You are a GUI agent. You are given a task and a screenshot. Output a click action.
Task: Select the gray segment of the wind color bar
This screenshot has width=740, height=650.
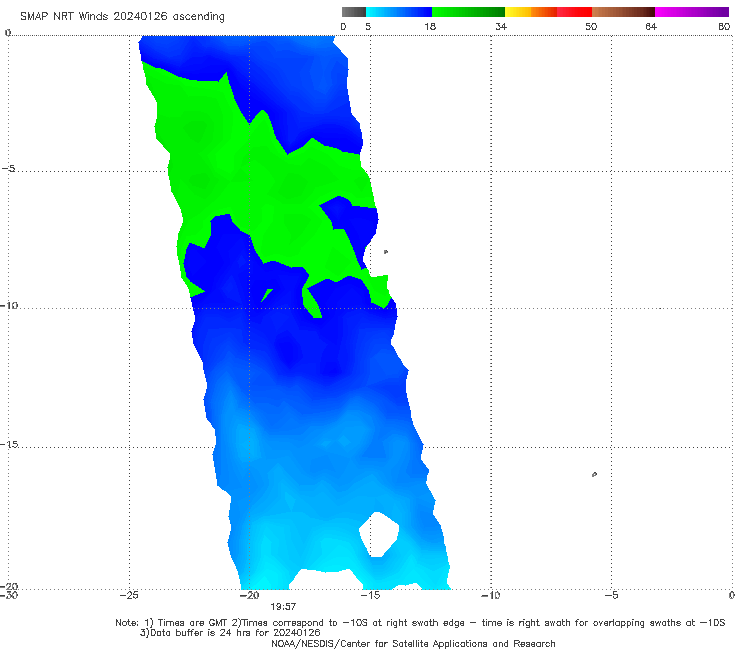click(x=354, y=12)
